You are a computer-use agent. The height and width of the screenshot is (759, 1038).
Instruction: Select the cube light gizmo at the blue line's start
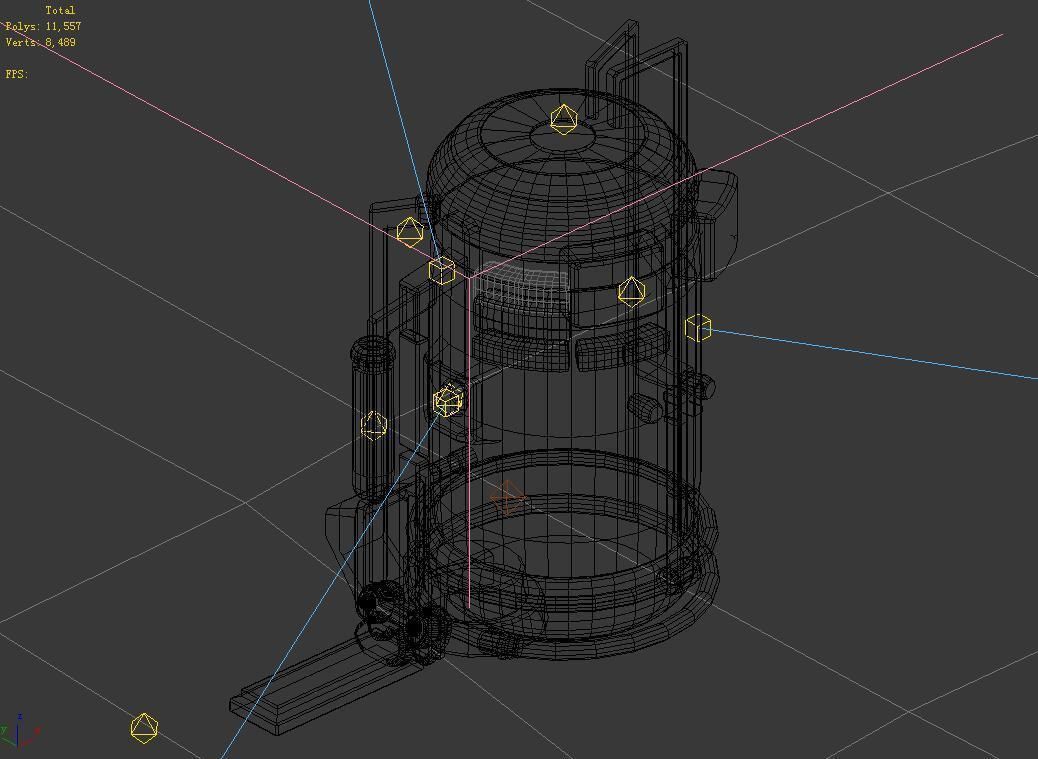click(448, 401)
